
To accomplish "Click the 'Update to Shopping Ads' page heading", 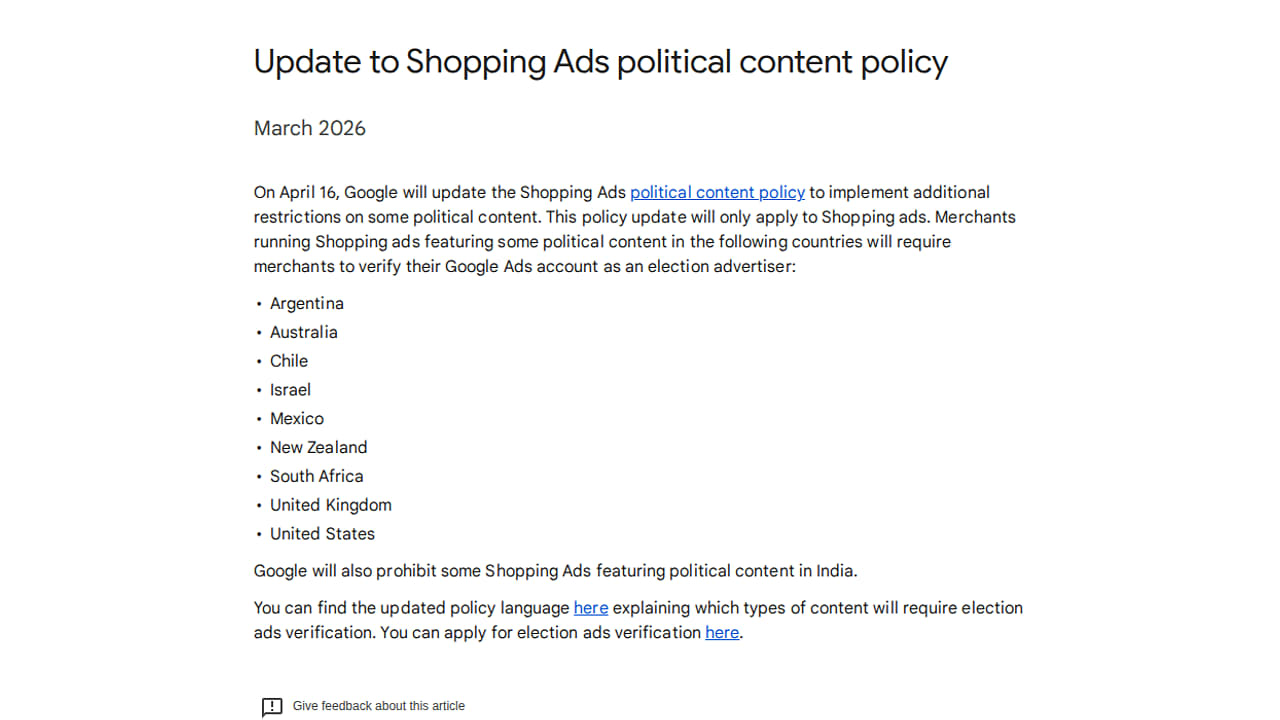I will 600,62.
